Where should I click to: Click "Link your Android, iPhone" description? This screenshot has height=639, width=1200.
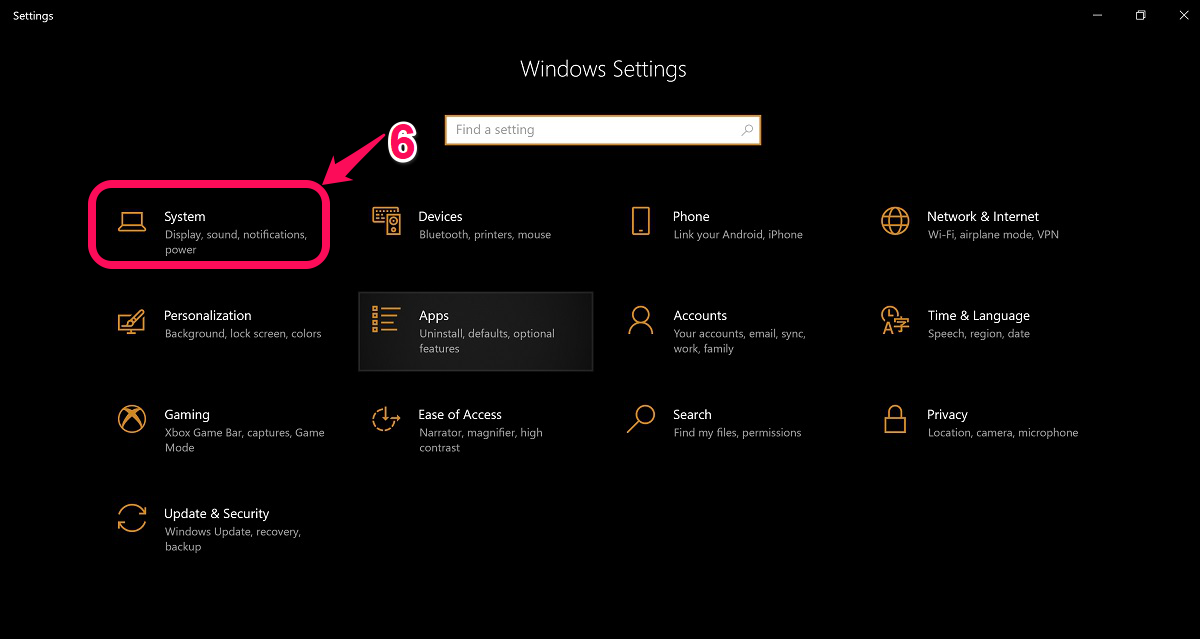pyautogui.click(x=738, y=235)
